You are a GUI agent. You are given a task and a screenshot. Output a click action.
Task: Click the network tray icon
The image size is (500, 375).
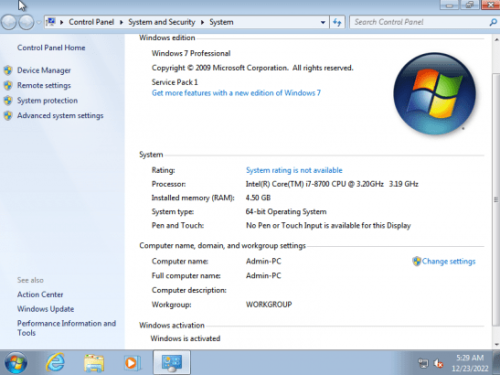pos(423,363)
